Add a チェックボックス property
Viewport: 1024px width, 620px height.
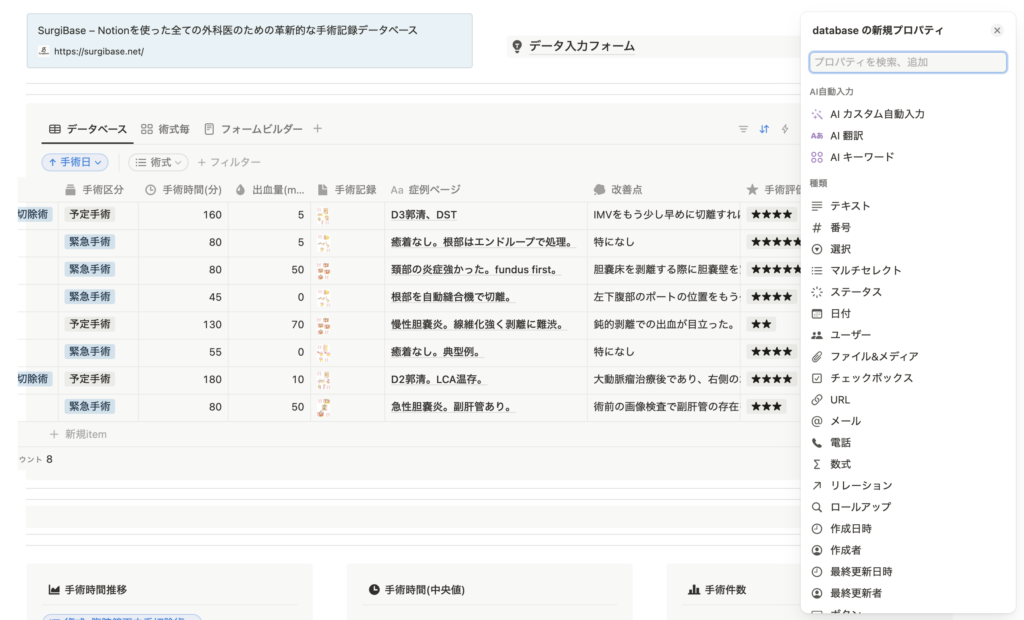[x=908, y=378]
